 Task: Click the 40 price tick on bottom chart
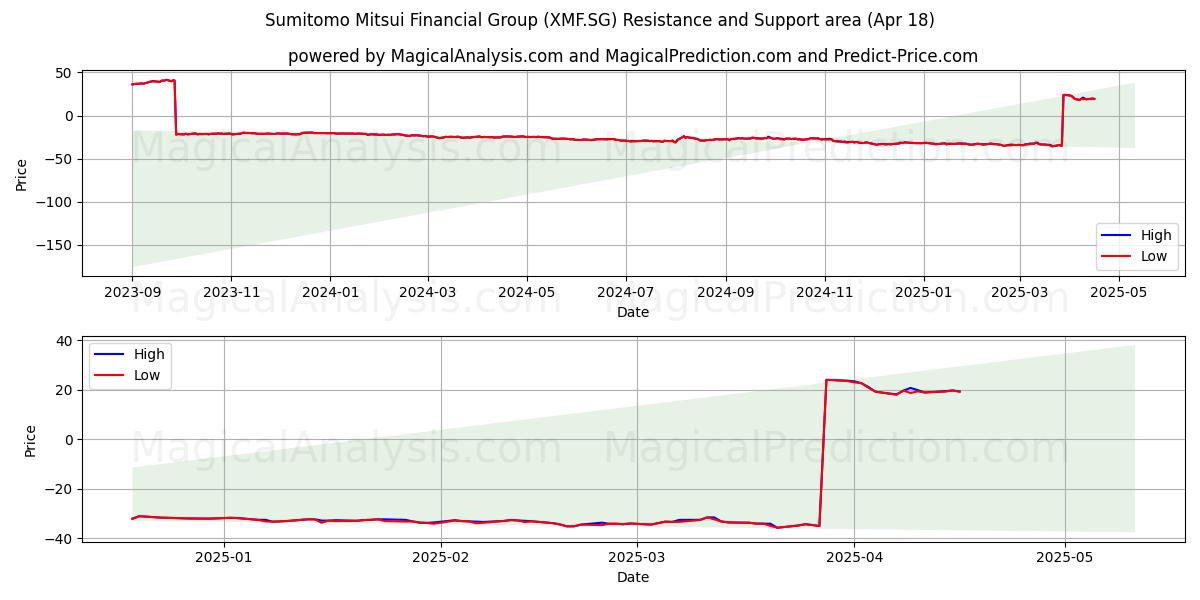pyautogui.click(x=64, y=341)
